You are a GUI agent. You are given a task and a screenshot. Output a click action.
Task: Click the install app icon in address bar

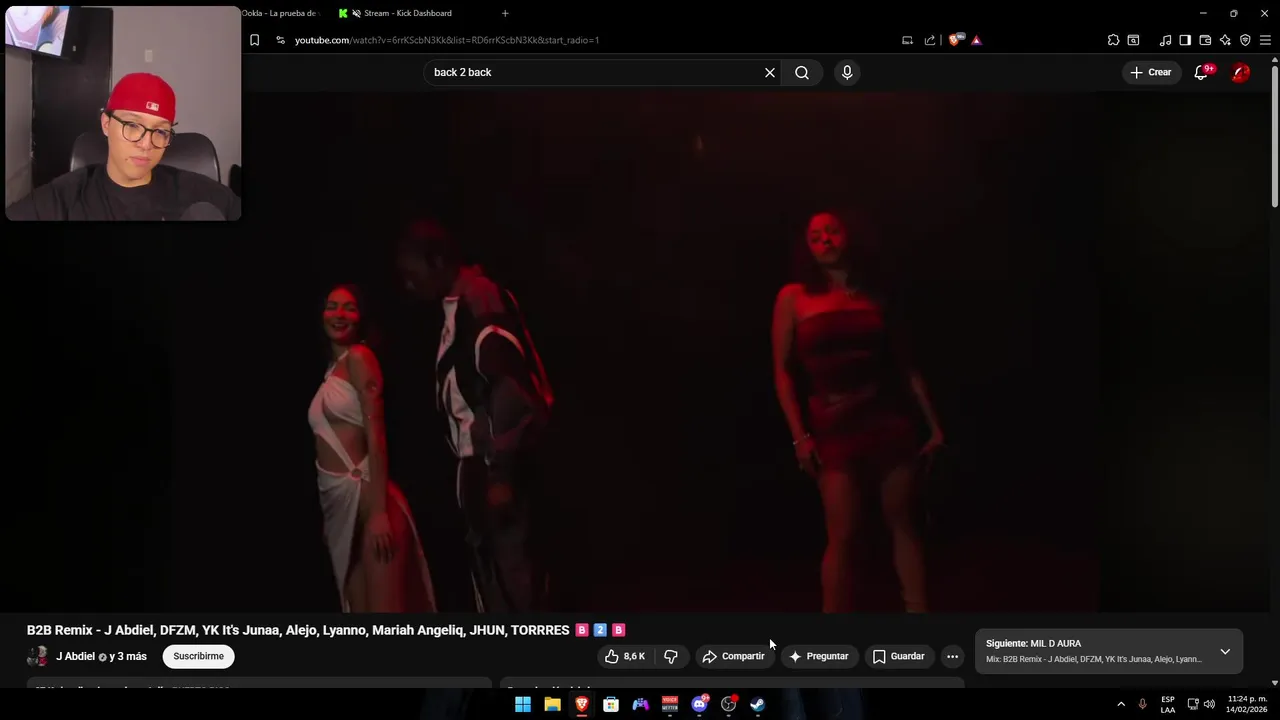907,40
